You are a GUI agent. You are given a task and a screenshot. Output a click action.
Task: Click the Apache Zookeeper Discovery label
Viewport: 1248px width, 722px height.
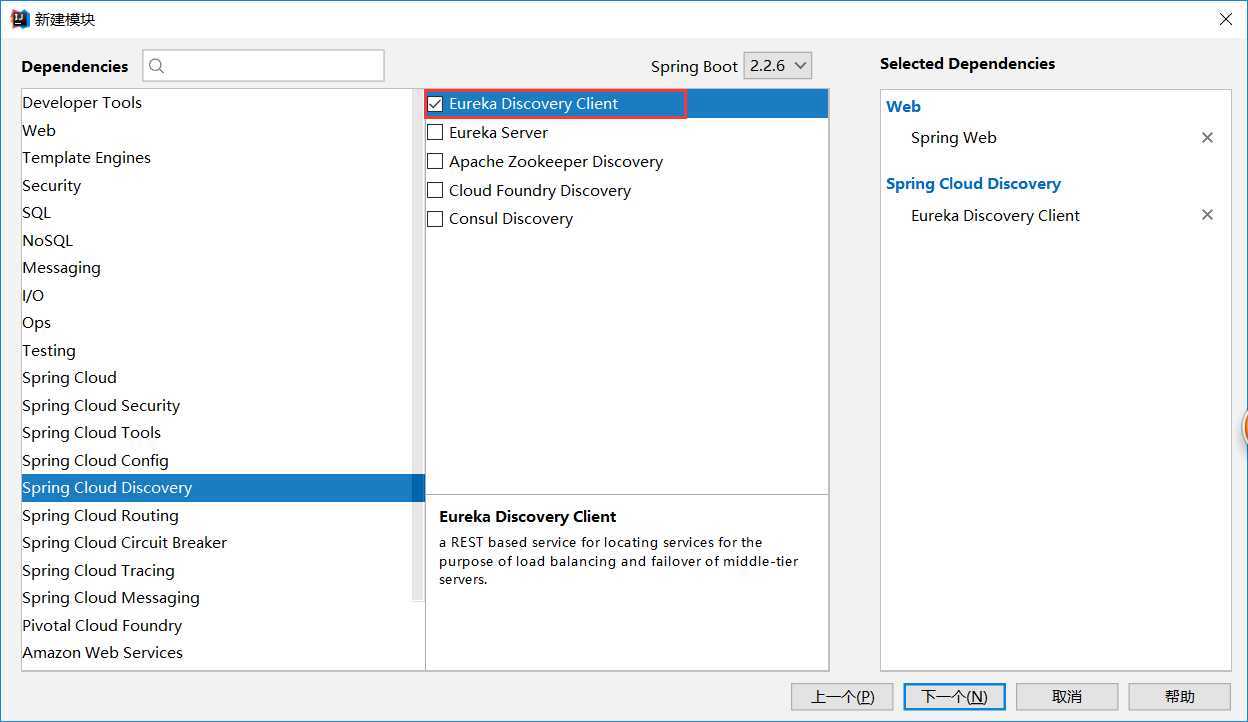pyautogui.click(x=556, y=161)
